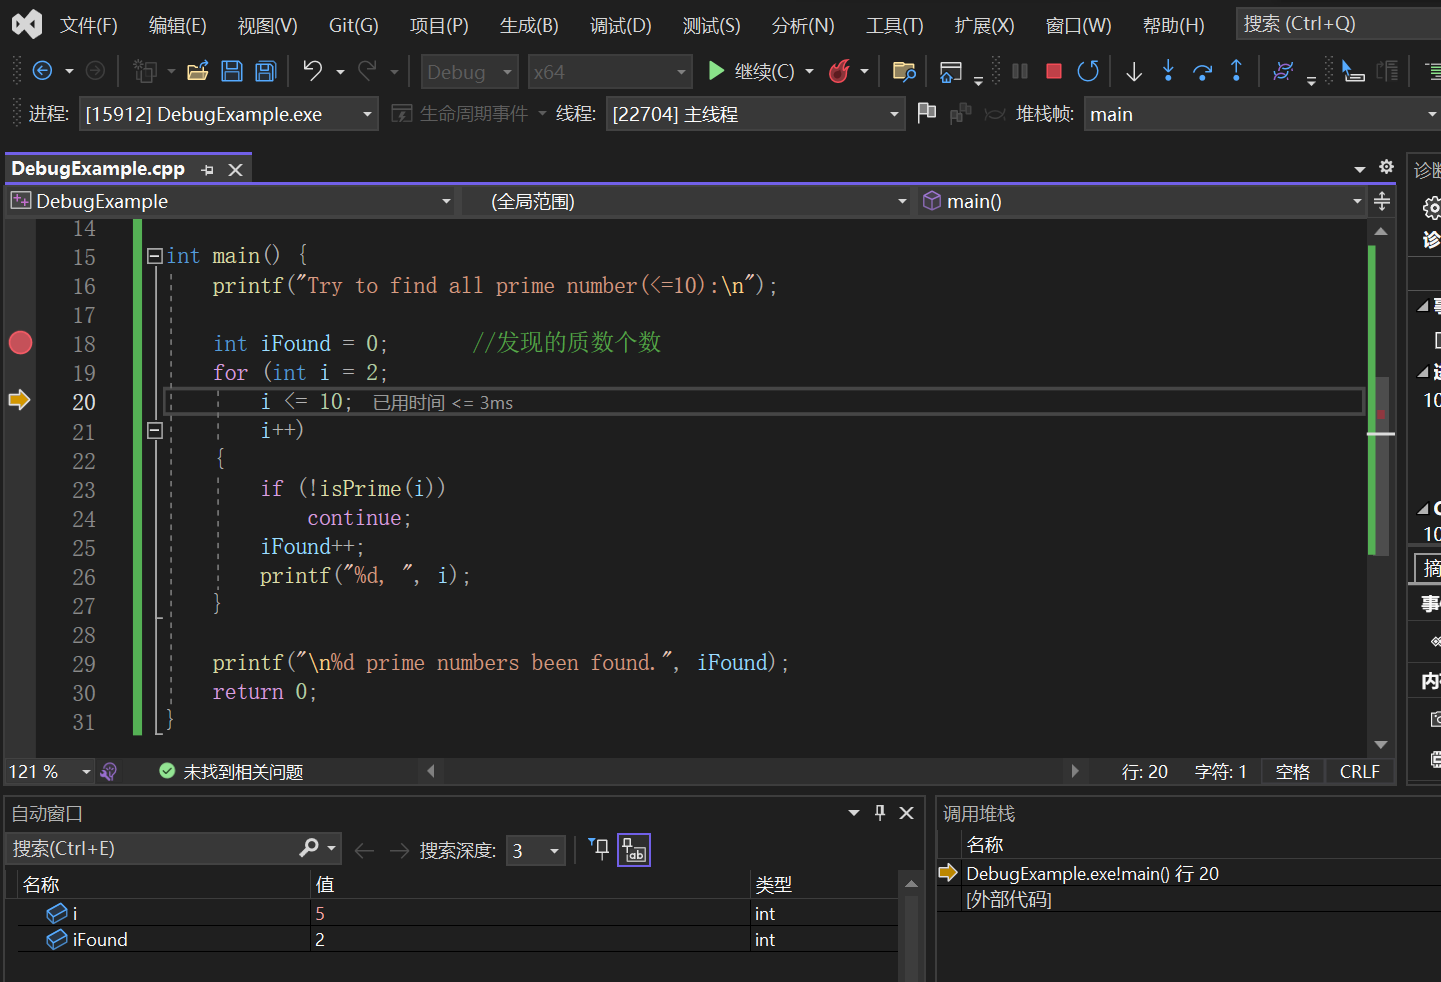Click the IntelliTrace purple crossed-arrows icon

tap(1283, 71)
